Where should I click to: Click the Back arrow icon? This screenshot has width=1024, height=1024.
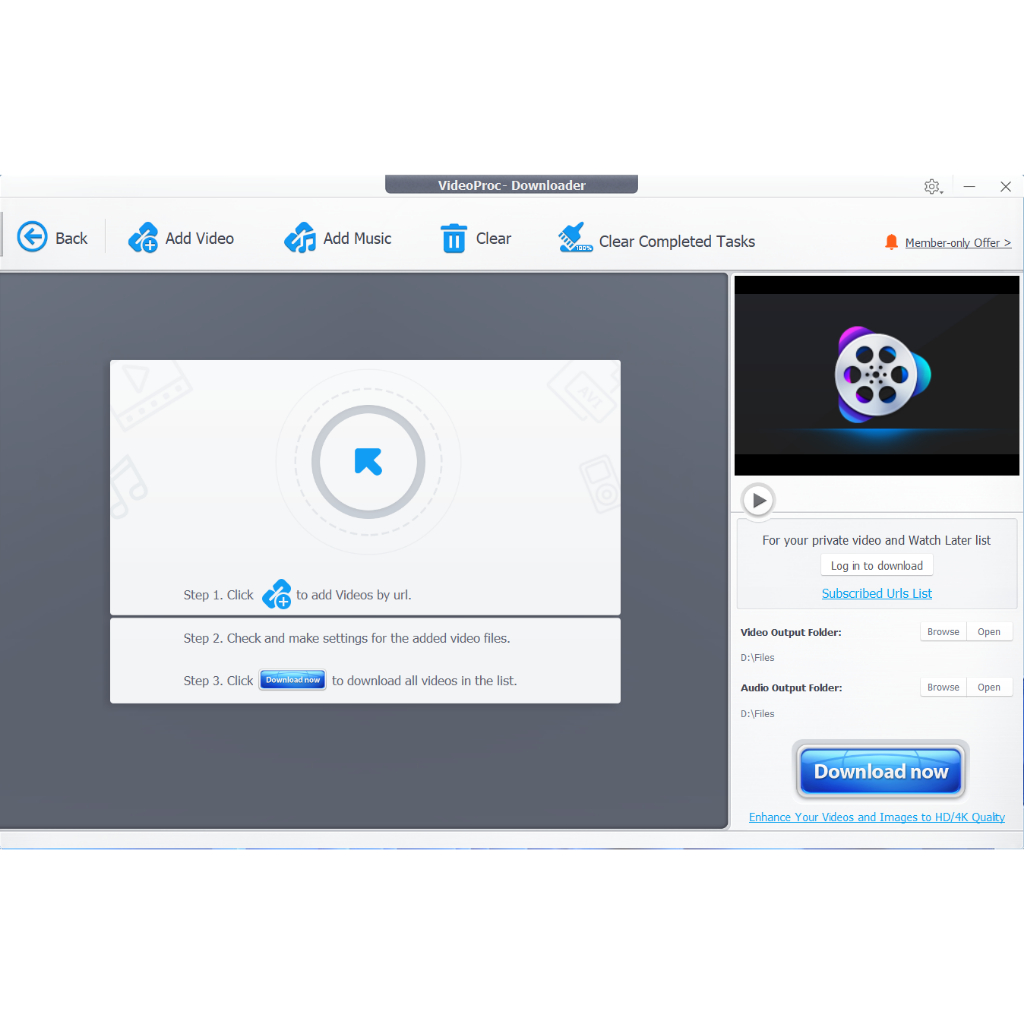point(32,237)
